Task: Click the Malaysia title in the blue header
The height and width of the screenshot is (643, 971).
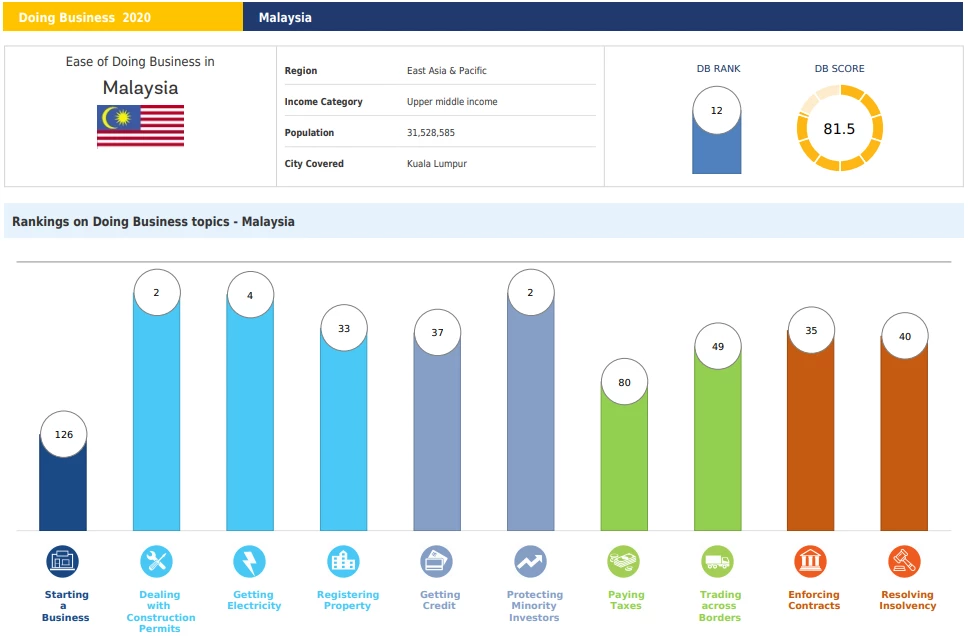Action: (x=285, y=17)
